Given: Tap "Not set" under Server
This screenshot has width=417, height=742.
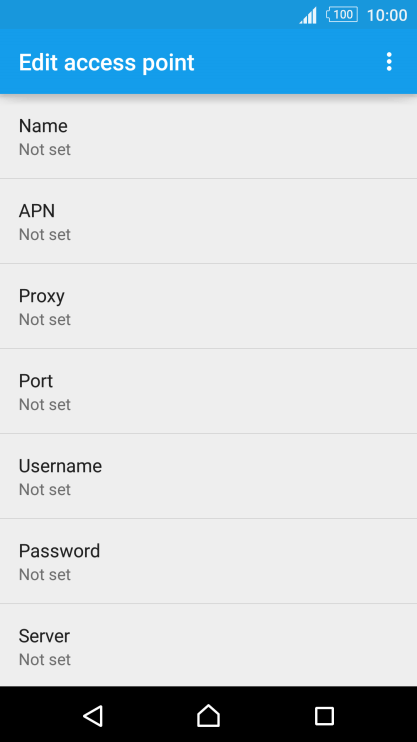Looking at the screenshot, I should point(44,660).
